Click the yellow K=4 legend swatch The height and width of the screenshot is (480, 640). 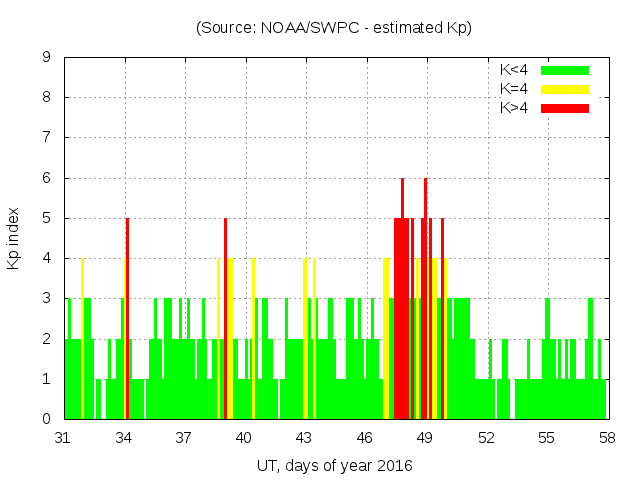565,89
